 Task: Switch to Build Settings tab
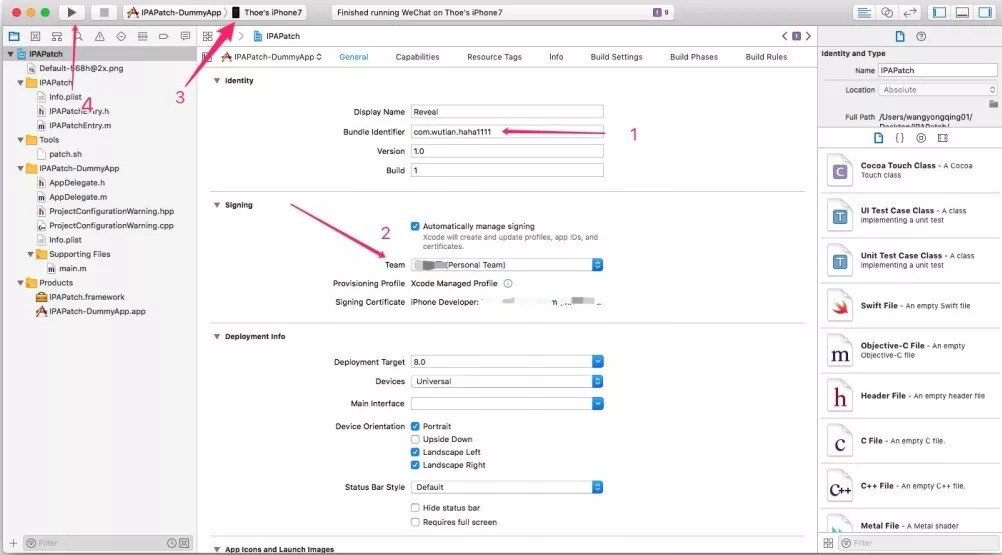(616, 57)
